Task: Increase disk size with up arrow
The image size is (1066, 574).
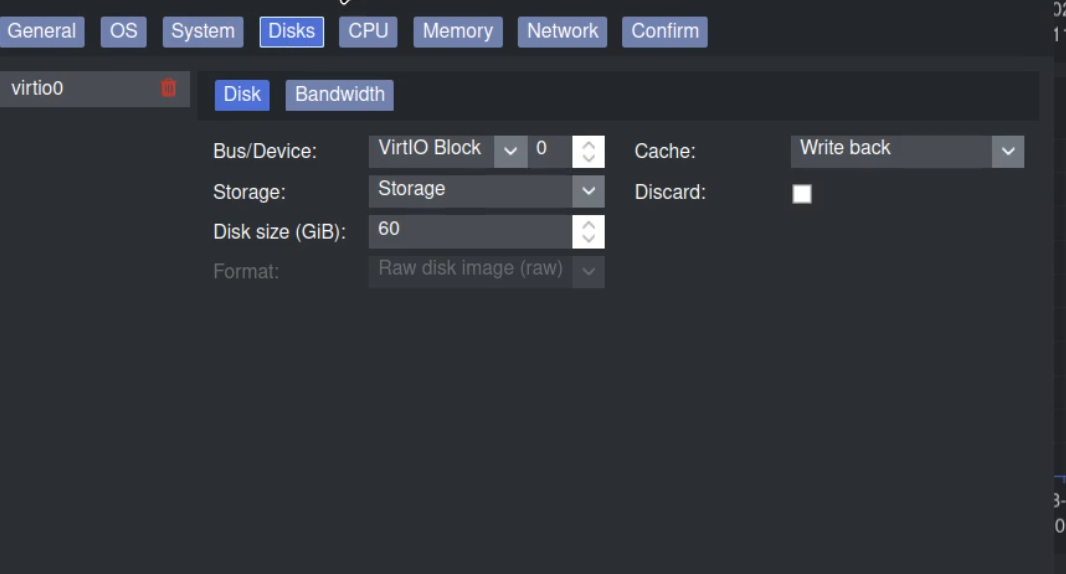Action: point(589,224)
